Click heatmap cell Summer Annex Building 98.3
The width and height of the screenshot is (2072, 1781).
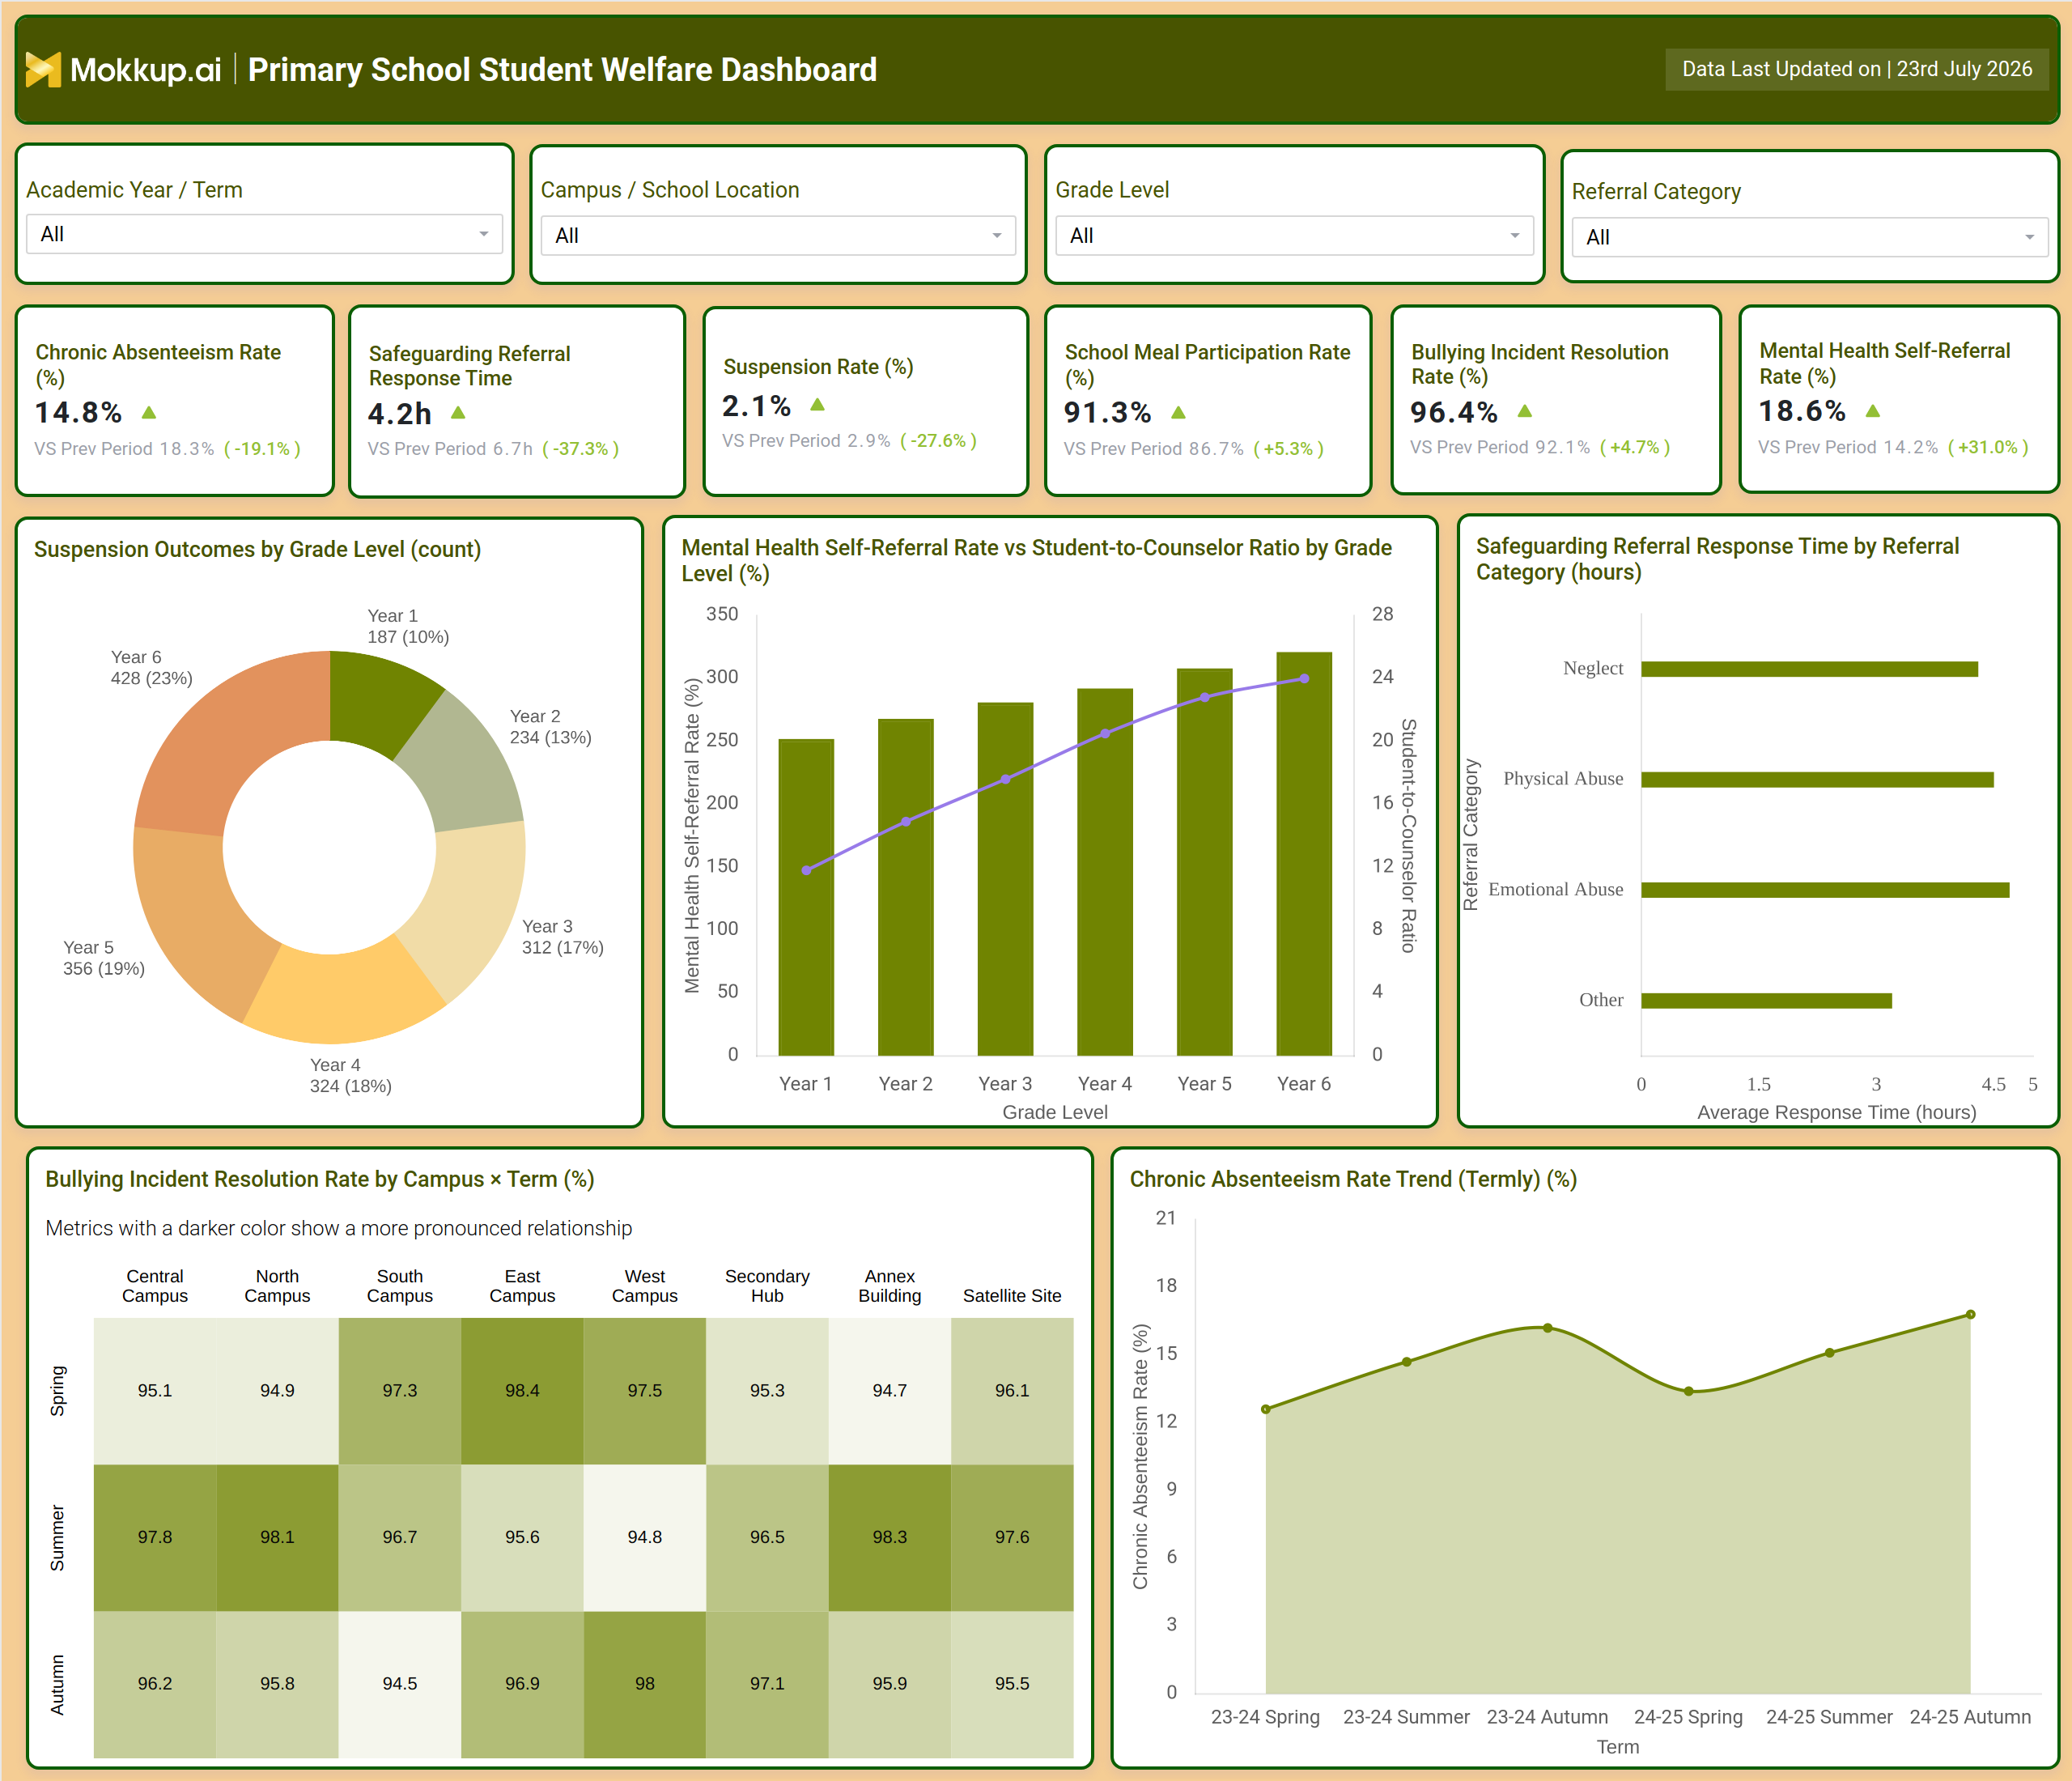click(x=890, y=1537)
